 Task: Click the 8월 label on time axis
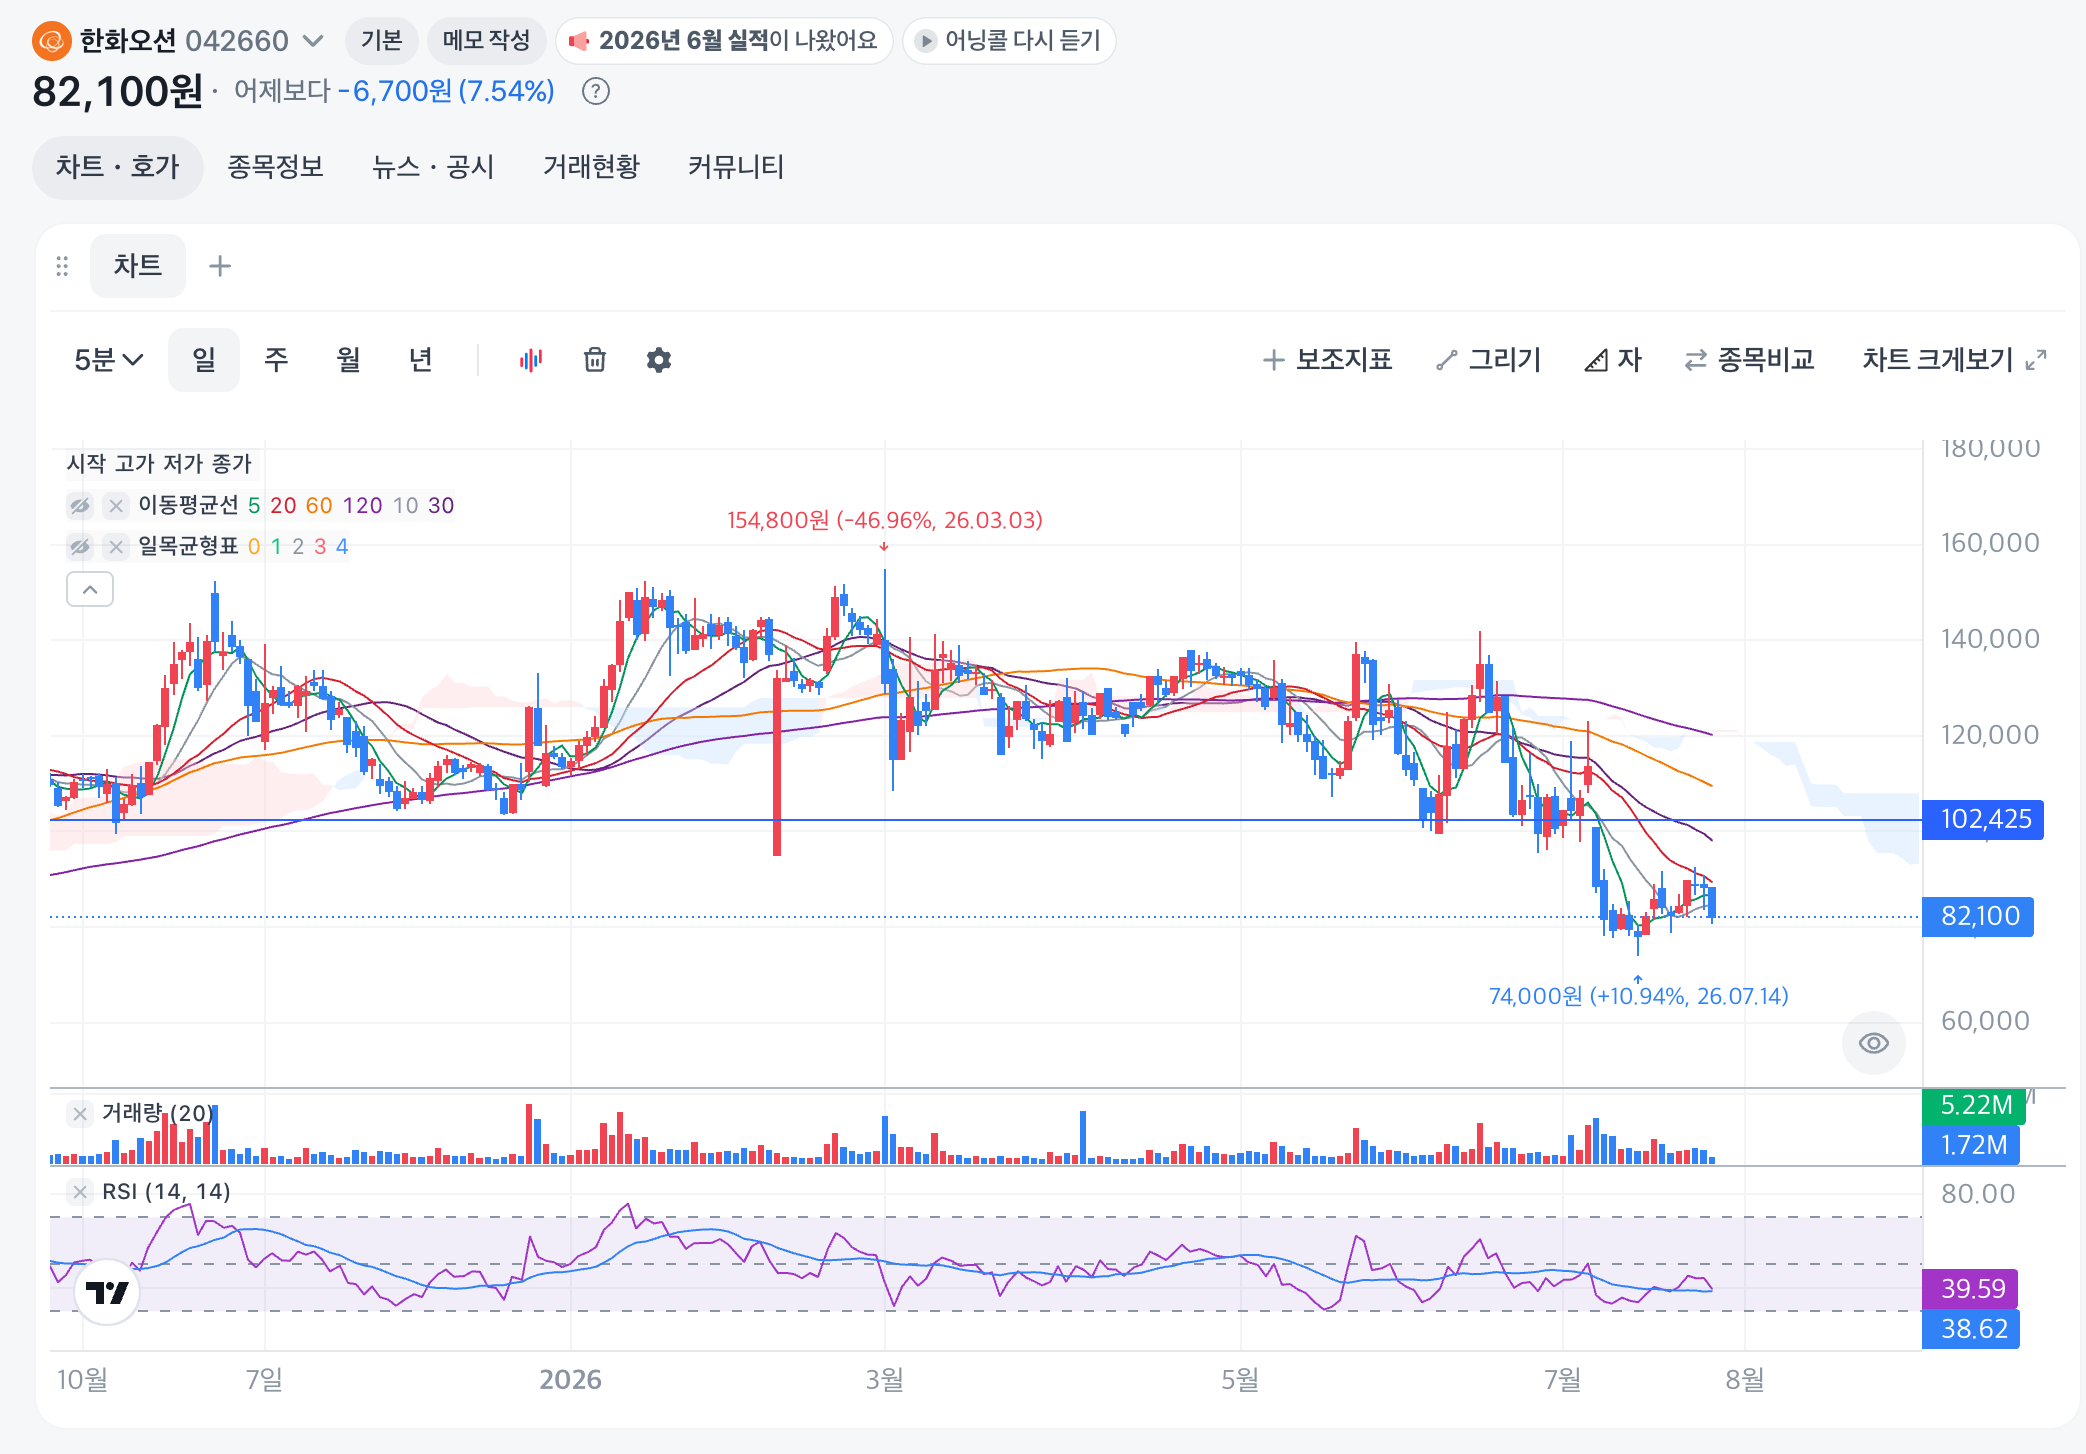point(1745,1381)
